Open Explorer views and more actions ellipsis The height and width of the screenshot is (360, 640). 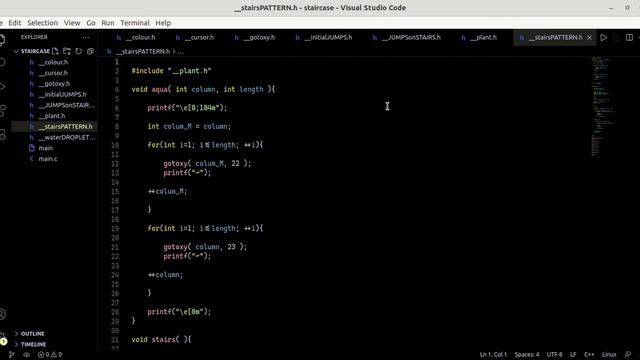86,37
